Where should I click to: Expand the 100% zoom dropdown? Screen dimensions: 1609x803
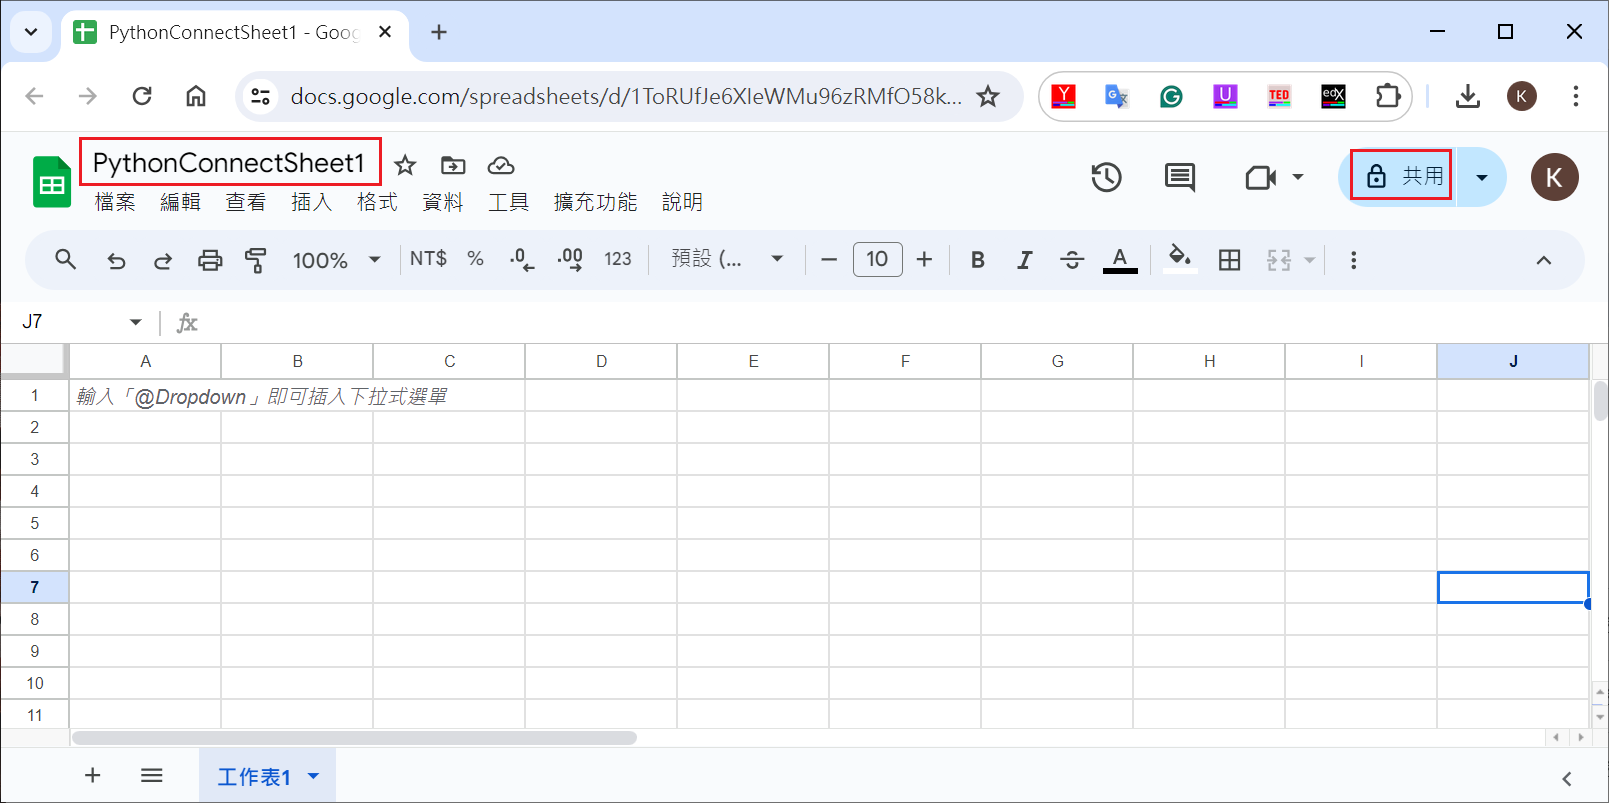[x=336, y=260]
